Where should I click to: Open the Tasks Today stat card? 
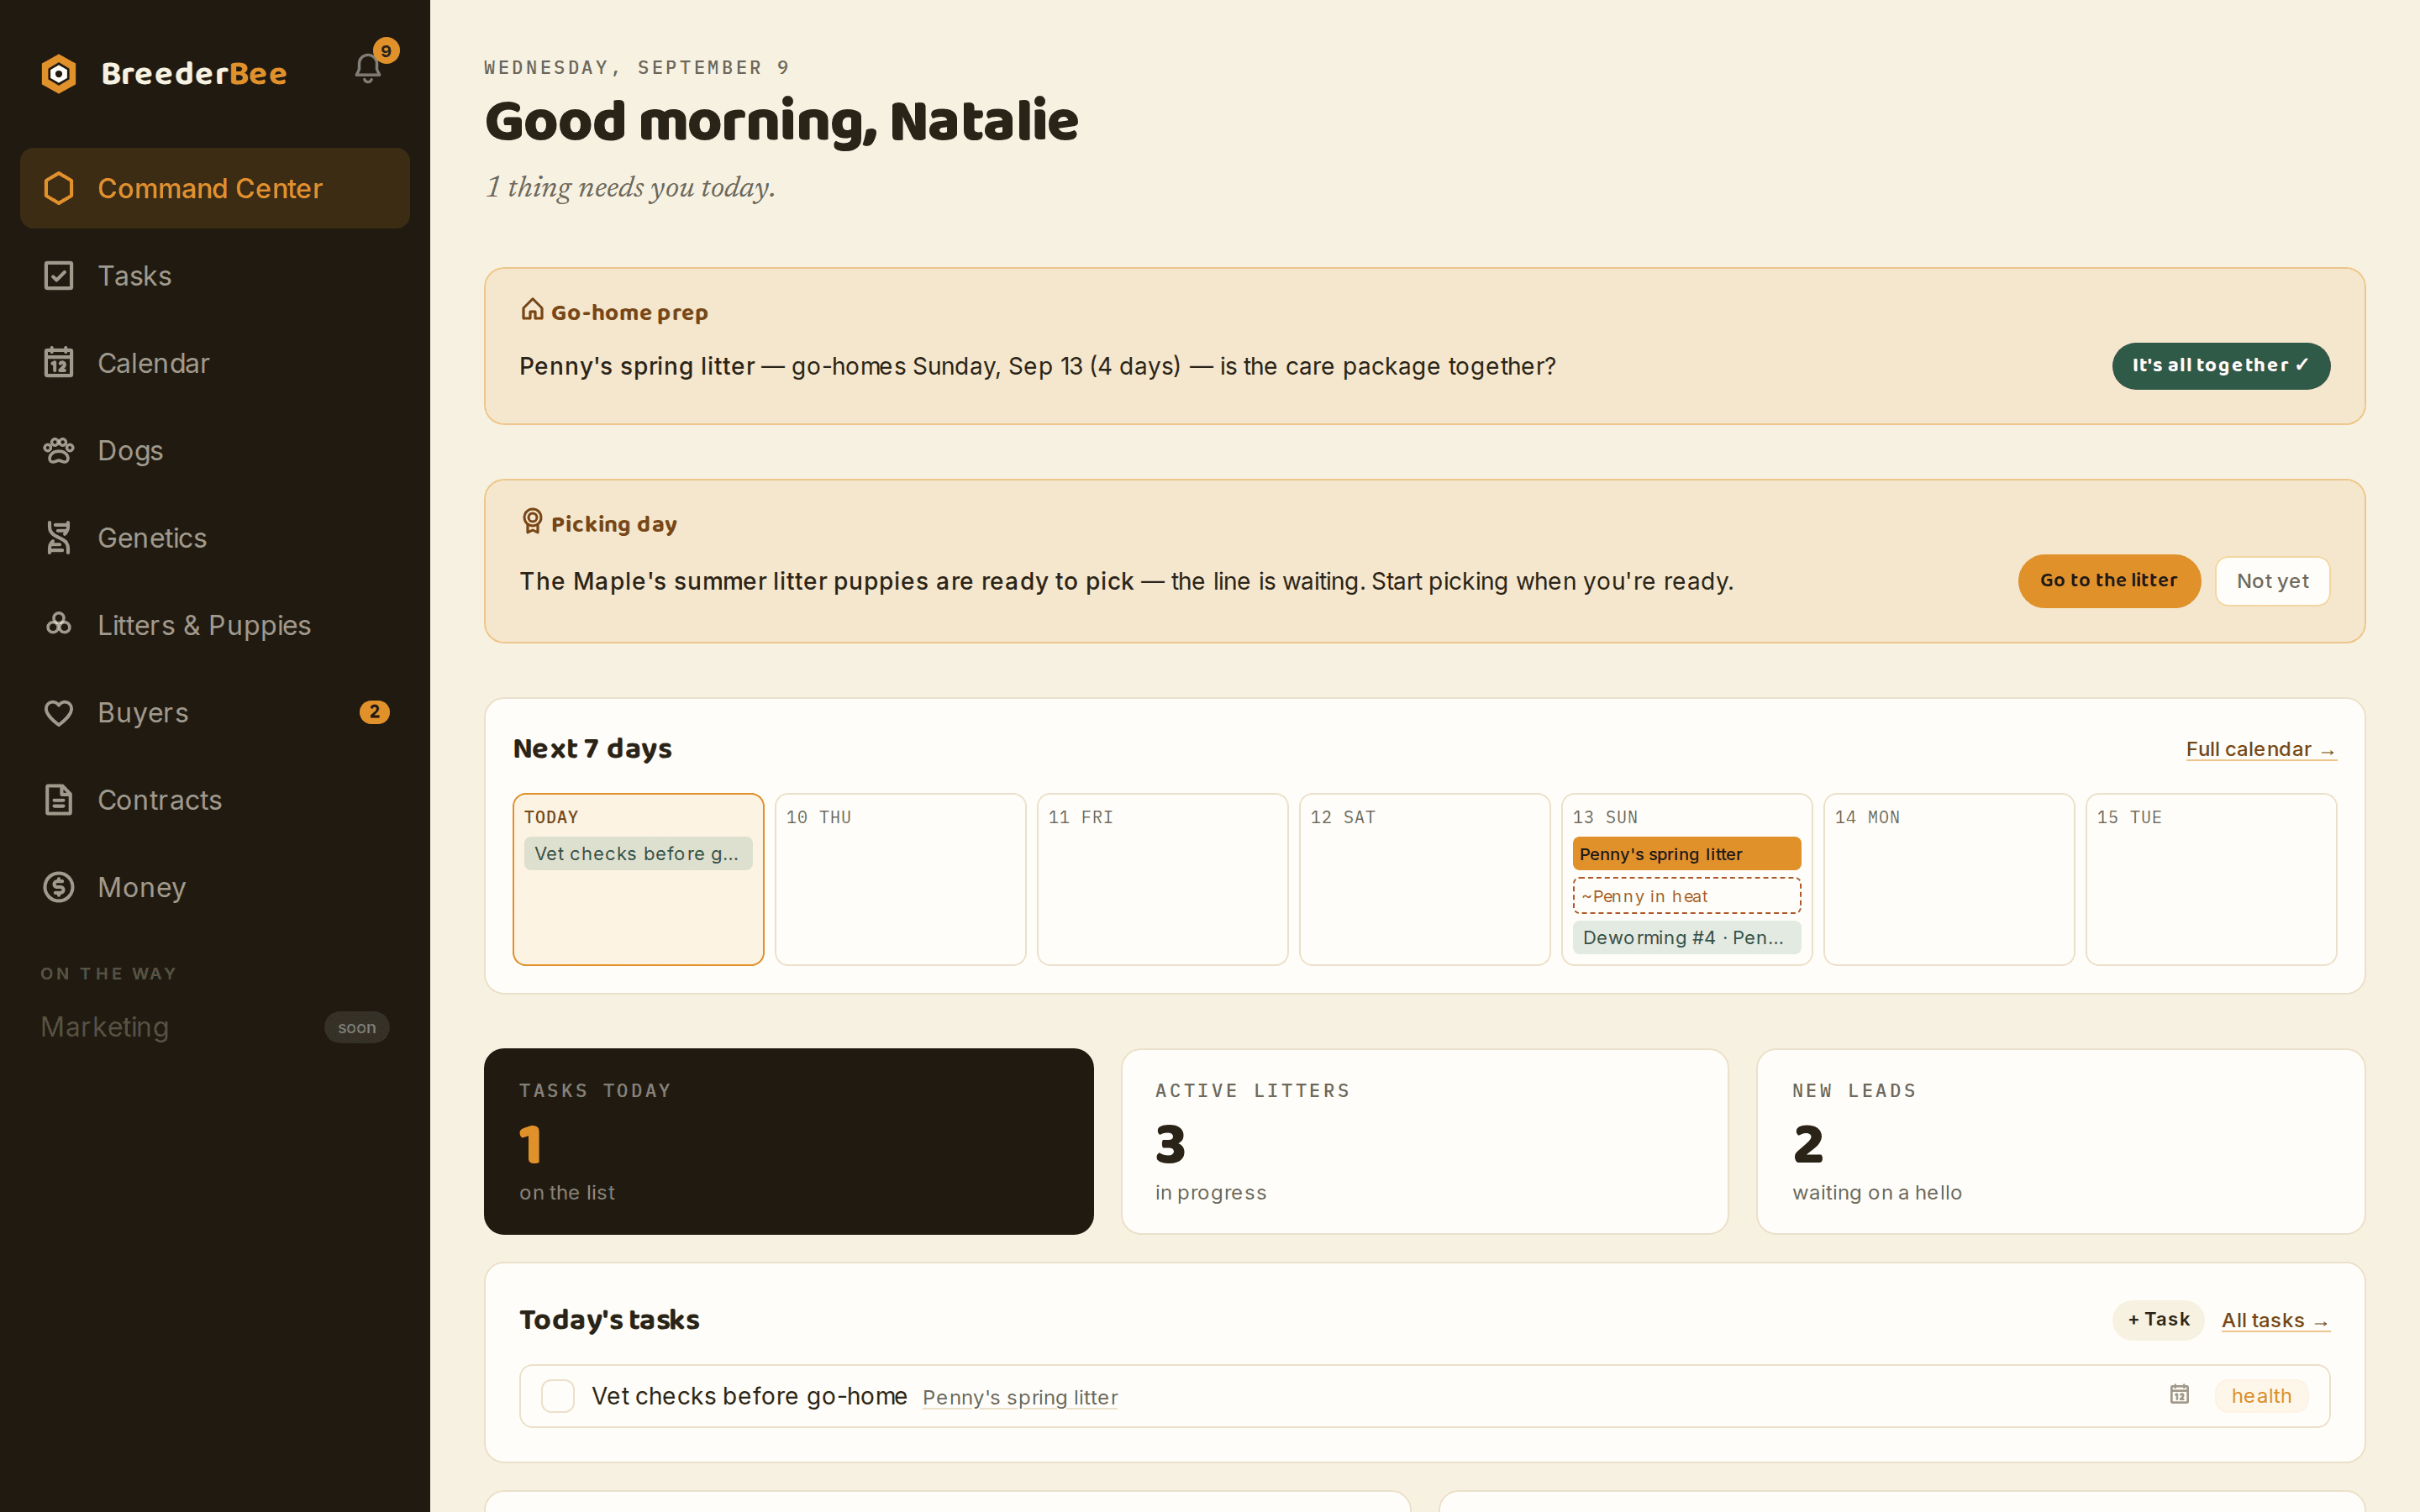(x=789, y=1141)
